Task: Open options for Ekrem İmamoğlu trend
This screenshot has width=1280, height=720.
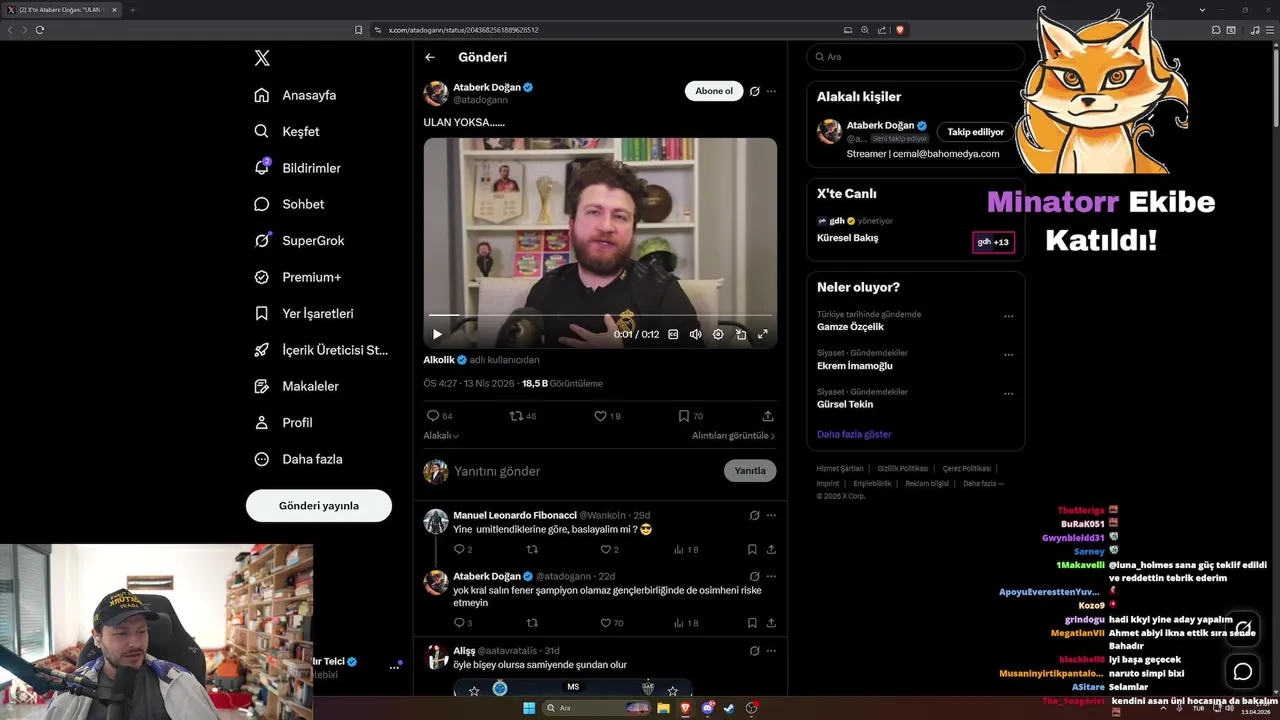Action: [1008, 354]
